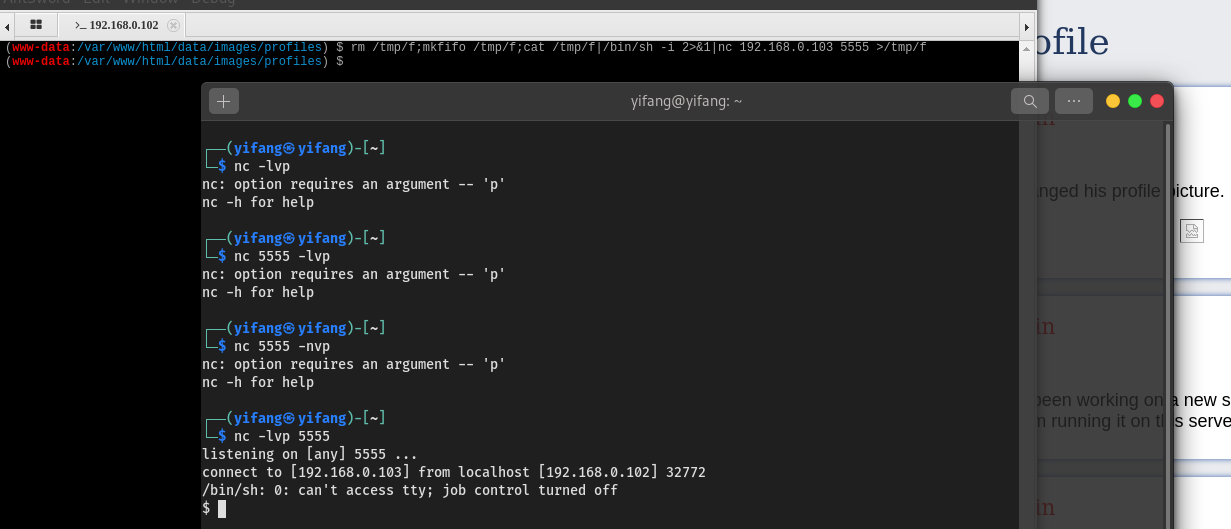
Task: Close terminal with the red button
Action: click(x=1157, y=101)
